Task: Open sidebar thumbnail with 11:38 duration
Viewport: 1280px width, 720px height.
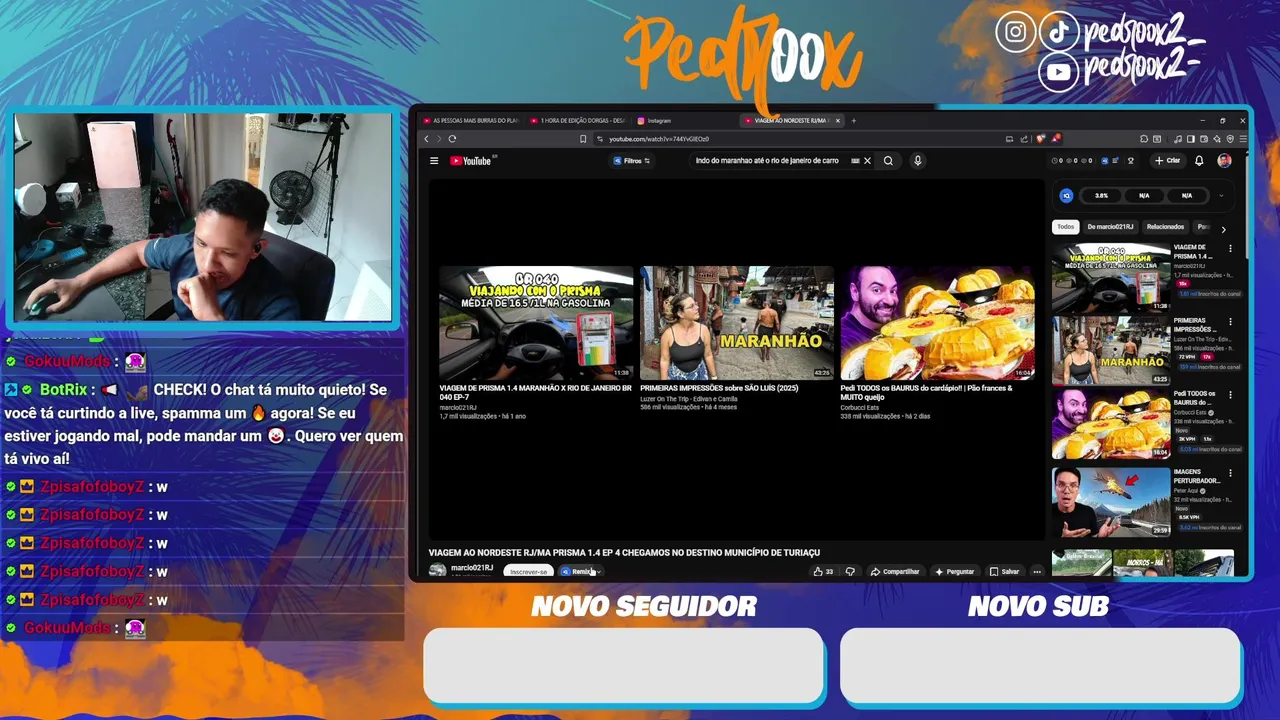Action: tap(1111, 277)
